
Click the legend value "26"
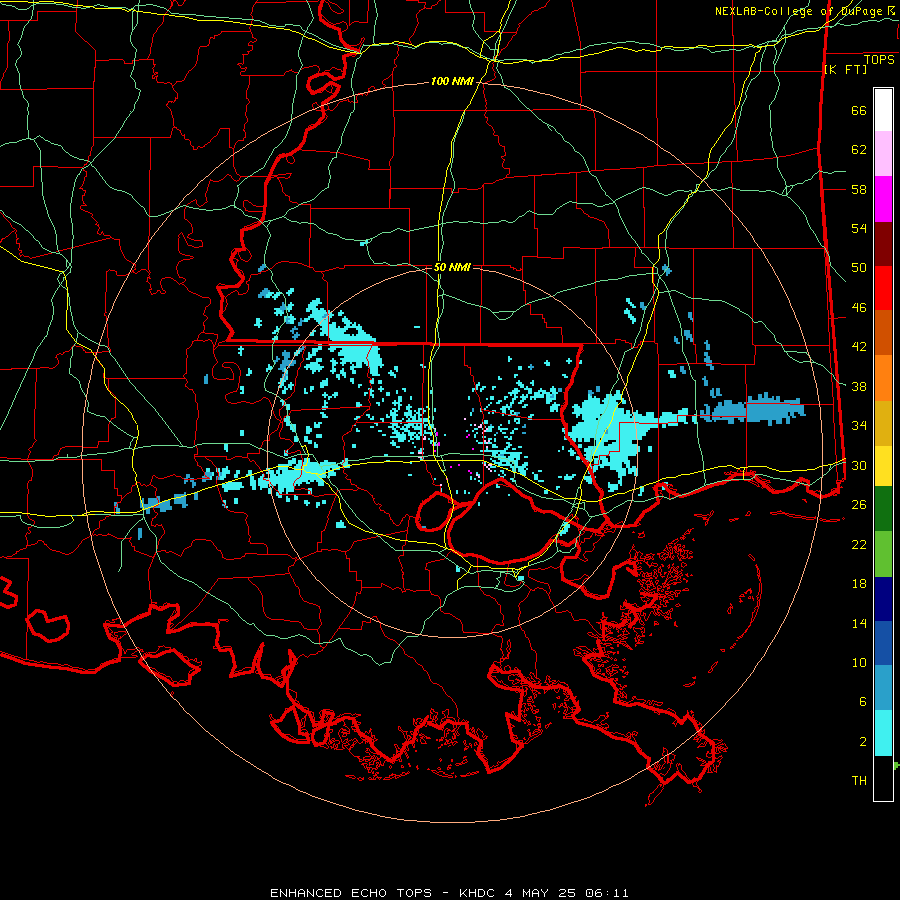[x=859, y=505]
